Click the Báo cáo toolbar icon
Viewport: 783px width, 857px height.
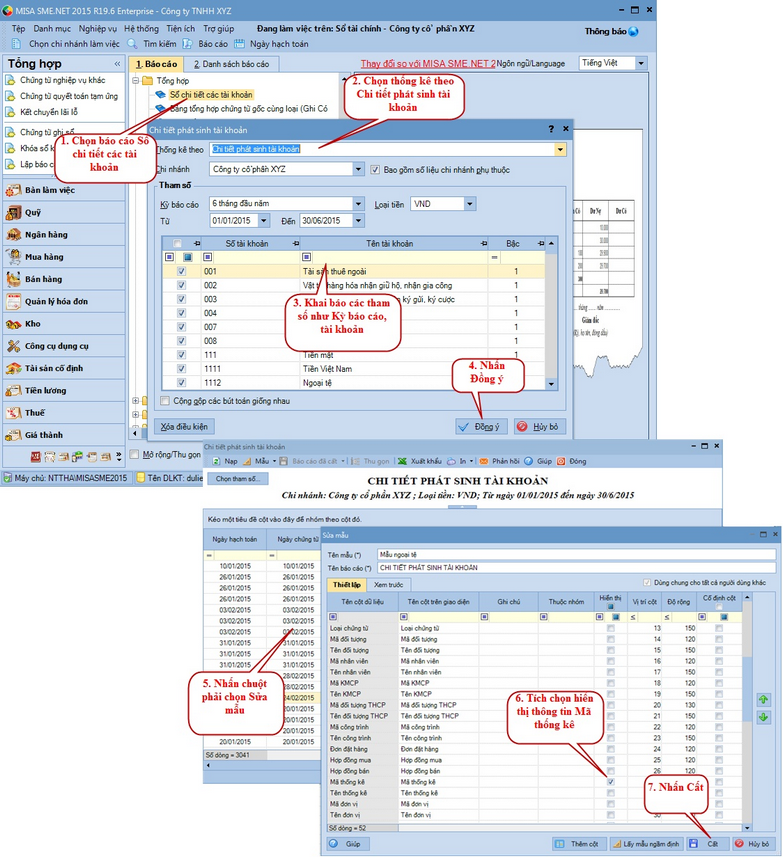(x=187, y=44)
